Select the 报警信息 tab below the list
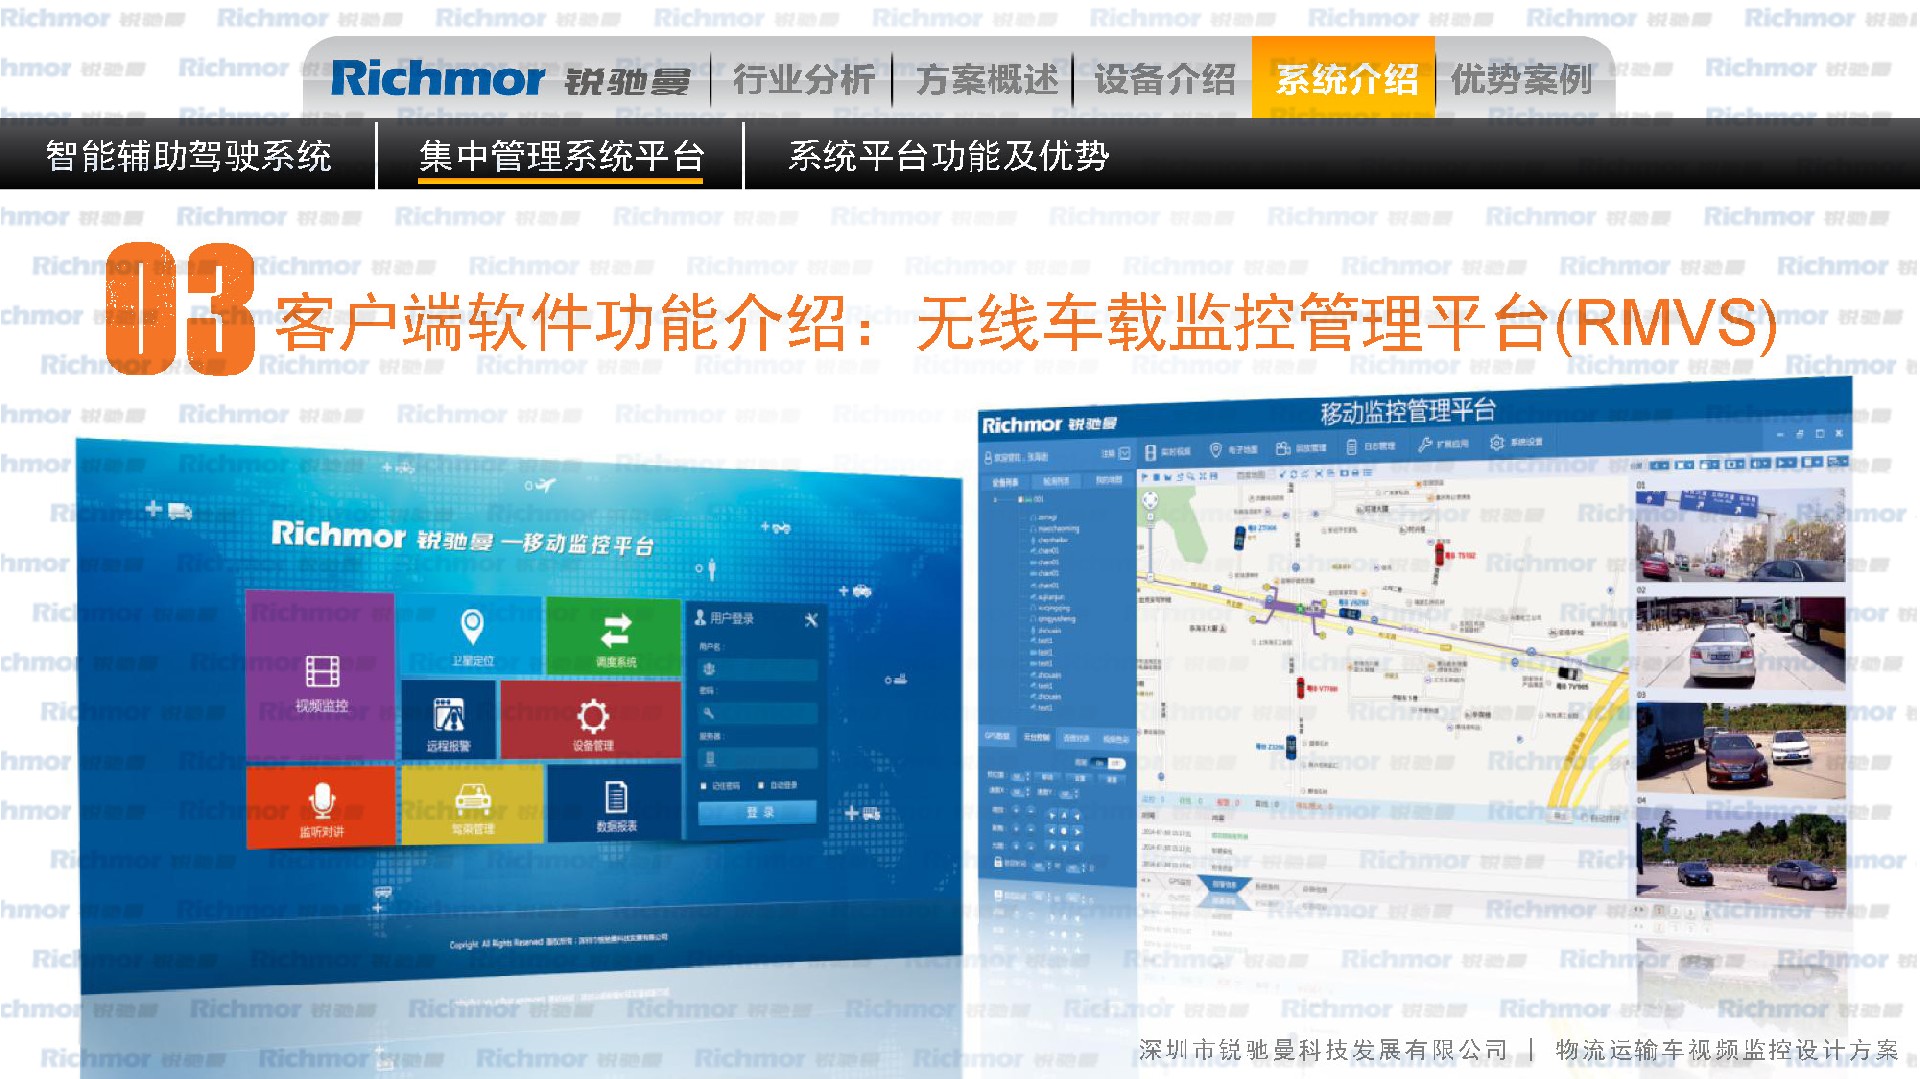Image resolution: width=1920 pixels, height=1079 pixels. click(x=1223, y=884)
